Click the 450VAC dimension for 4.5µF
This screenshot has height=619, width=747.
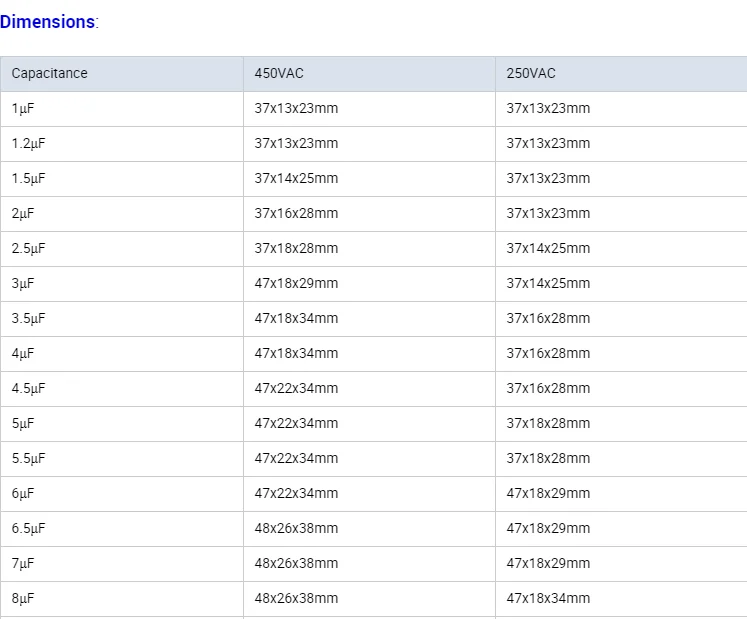pyautogui.click(x=296, y=389)
